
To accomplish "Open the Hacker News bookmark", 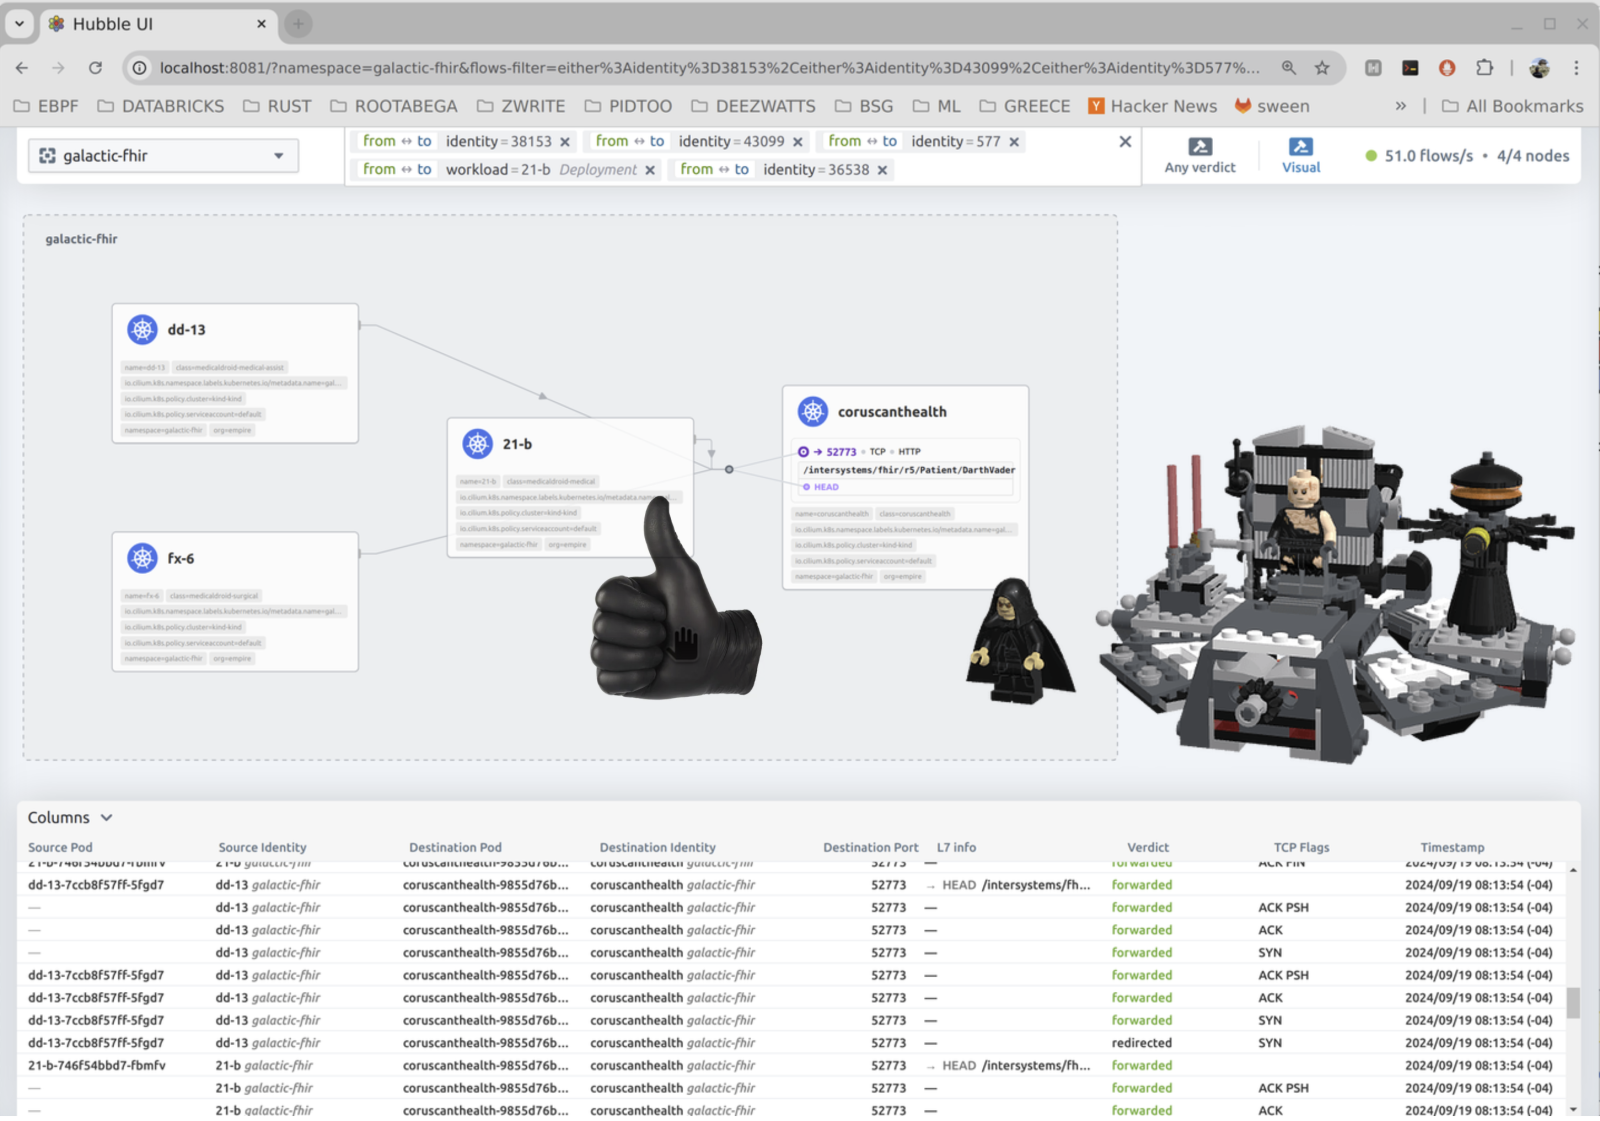I will [1152, 106].
